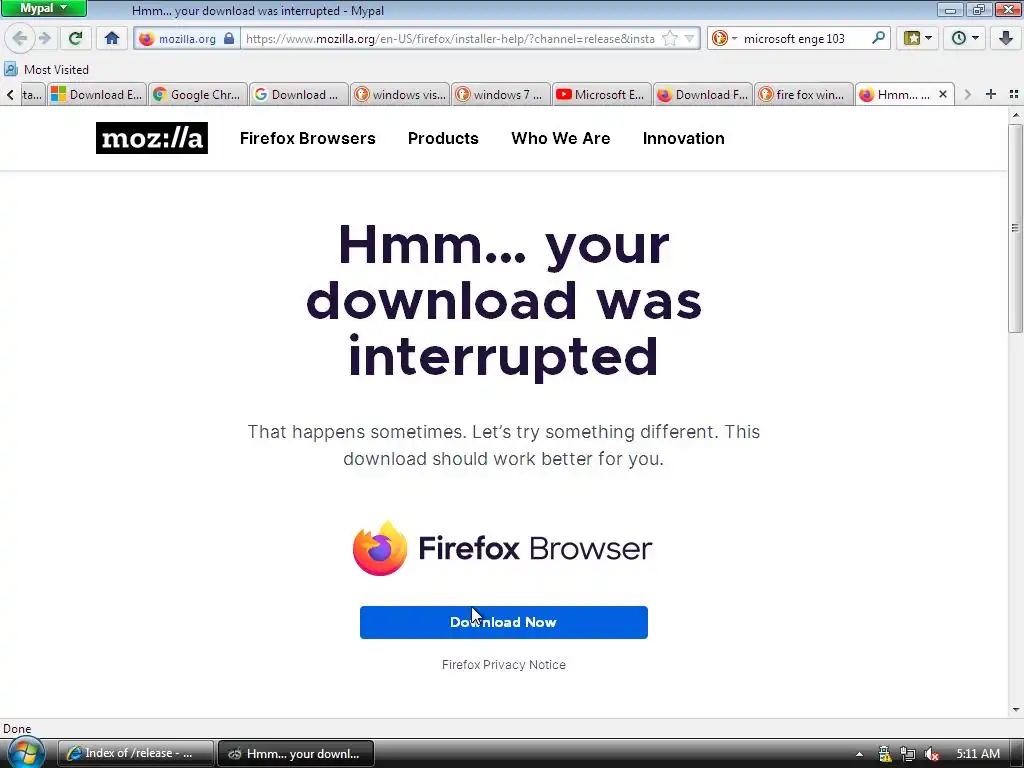Select the 'Hmm... your downl...' taskbar button
Viewport: 1024px width, 768px height.
pos(296,754)
